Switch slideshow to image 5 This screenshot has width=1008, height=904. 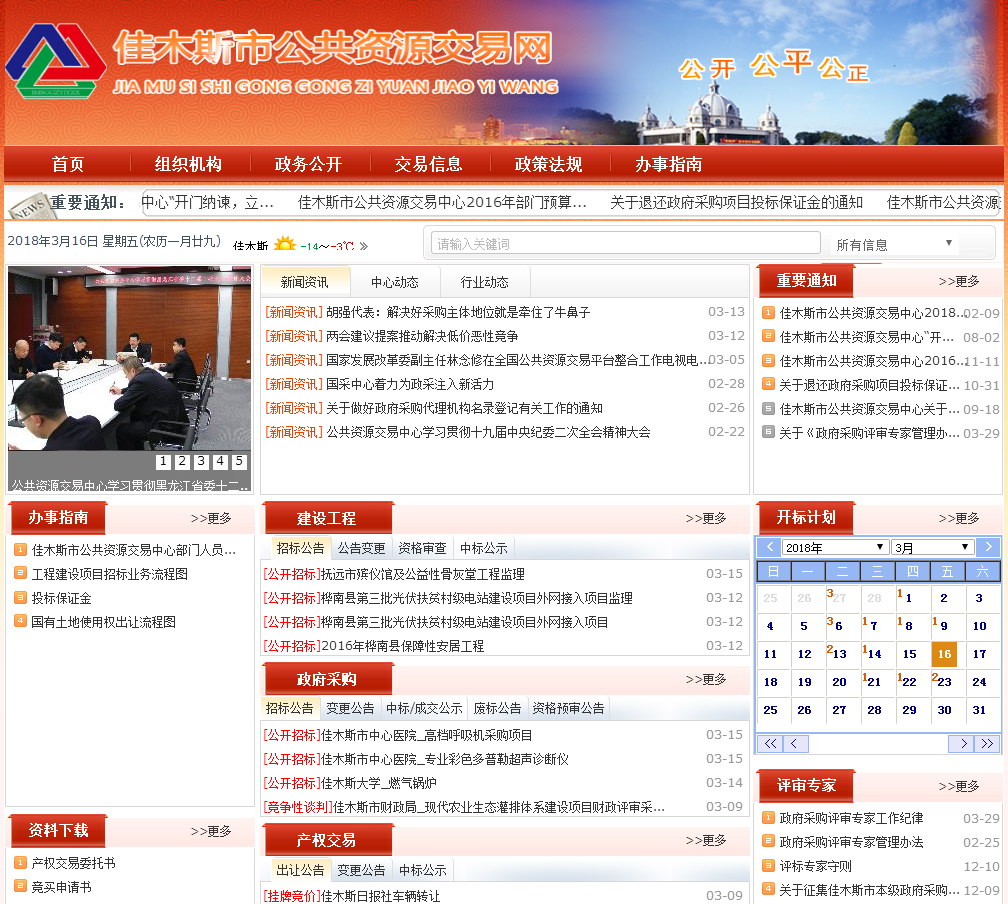239,461
